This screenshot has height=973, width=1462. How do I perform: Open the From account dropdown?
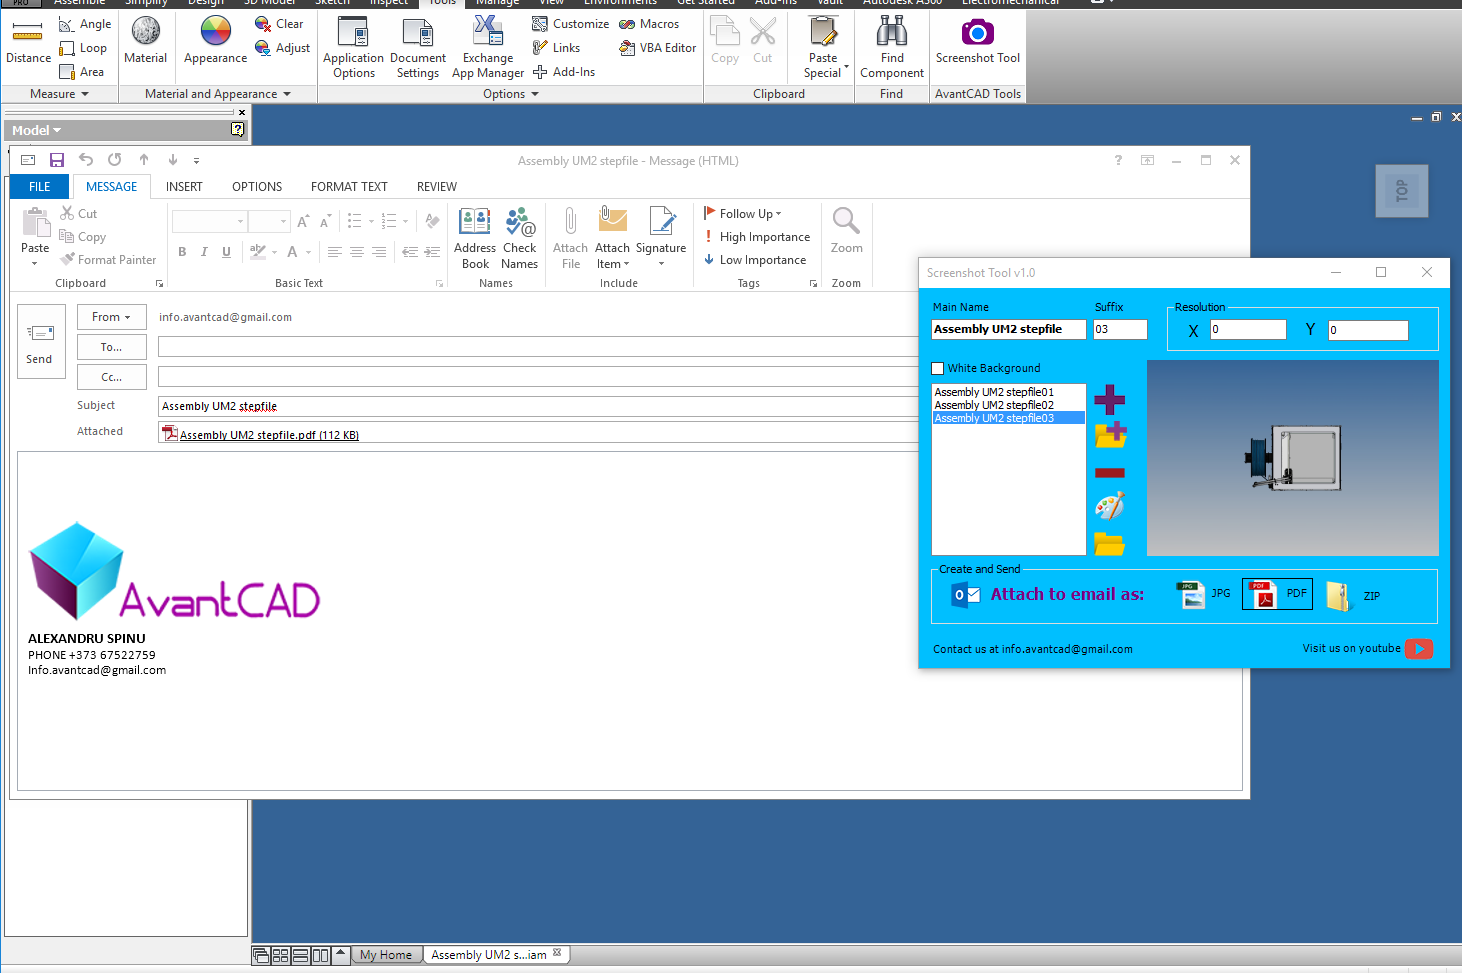112,317
